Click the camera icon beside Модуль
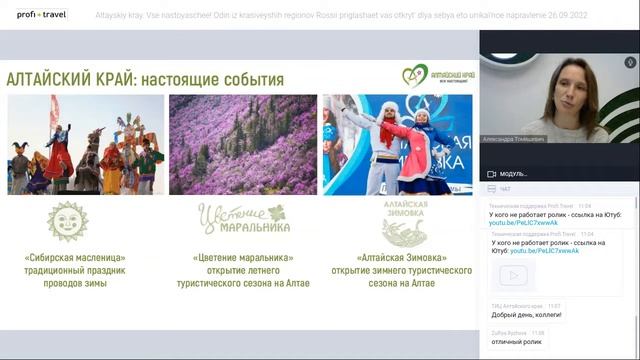 (x=491, y=174)
